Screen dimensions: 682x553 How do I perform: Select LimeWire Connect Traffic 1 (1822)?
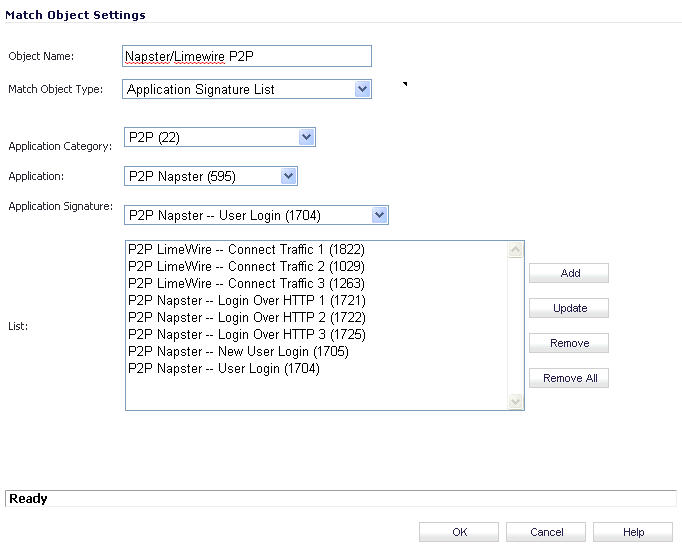coord(246,250)
